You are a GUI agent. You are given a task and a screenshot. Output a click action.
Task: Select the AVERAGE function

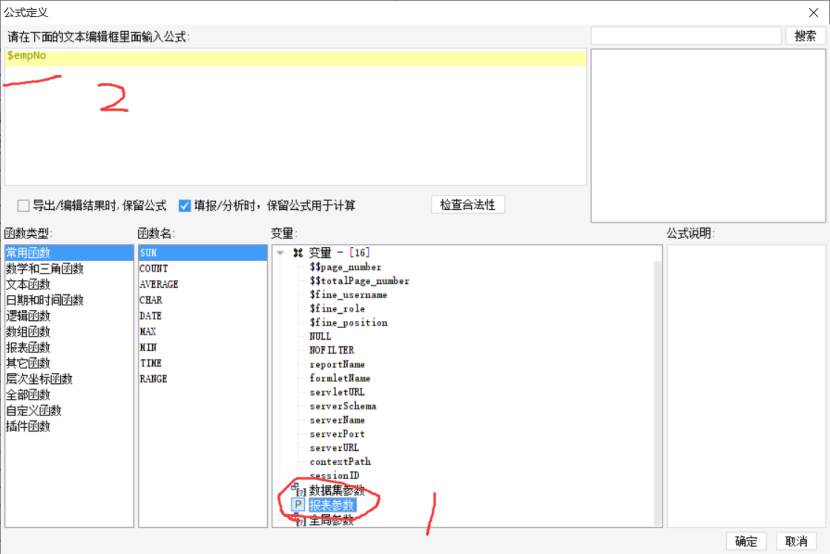tap(203, 285)
